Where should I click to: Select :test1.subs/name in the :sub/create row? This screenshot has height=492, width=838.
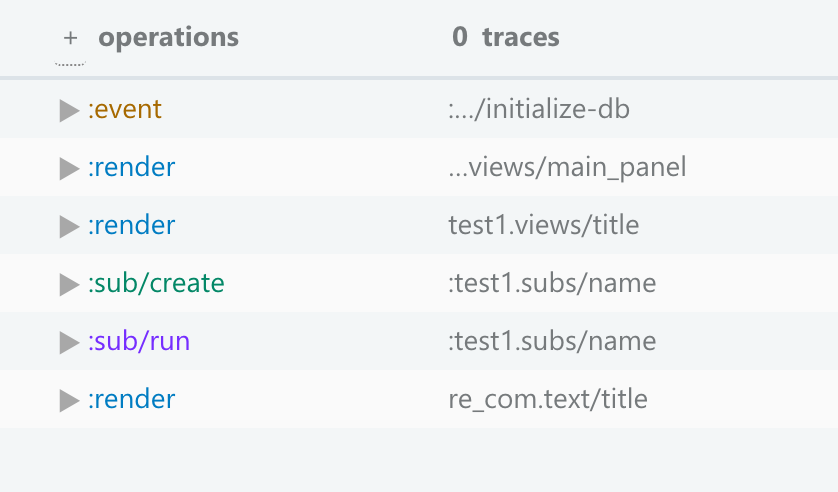[x=552, y=283]
